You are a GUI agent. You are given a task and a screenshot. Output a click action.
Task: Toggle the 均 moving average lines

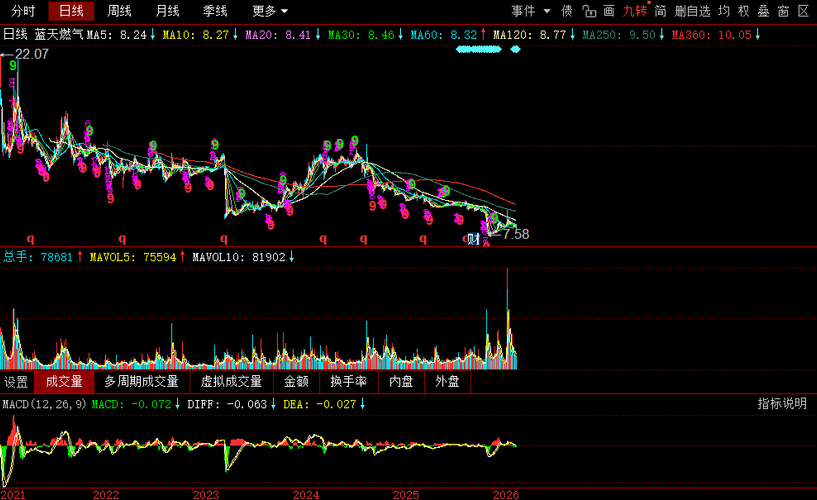point(724,11)
